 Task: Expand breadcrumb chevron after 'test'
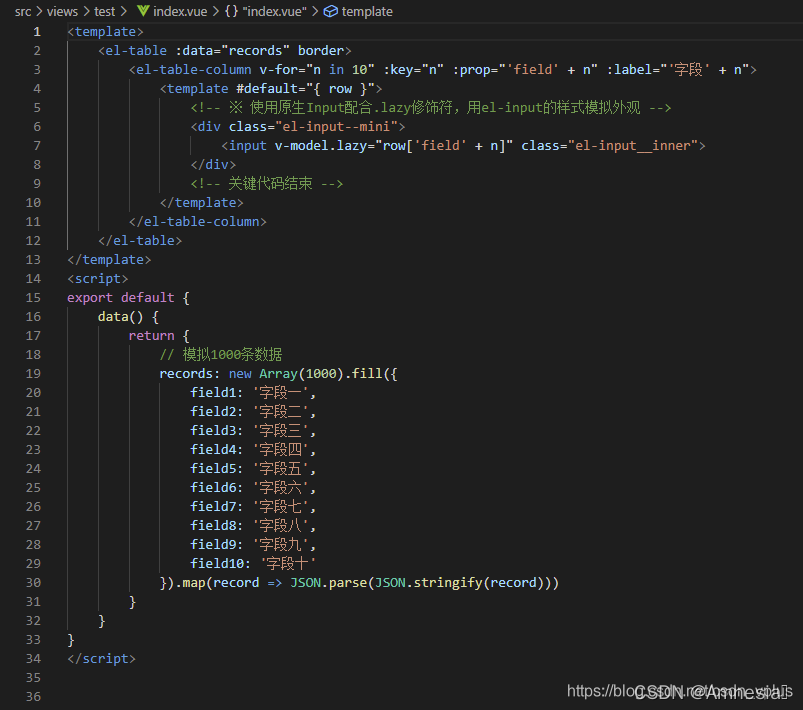point(123,11)
